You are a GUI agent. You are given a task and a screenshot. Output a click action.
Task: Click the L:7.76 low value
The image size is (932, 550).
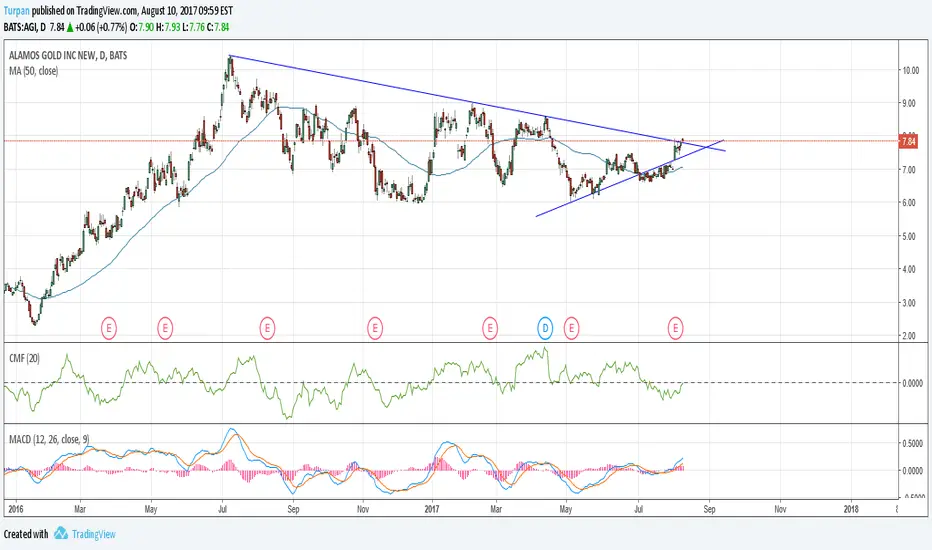tap(194, 27)
